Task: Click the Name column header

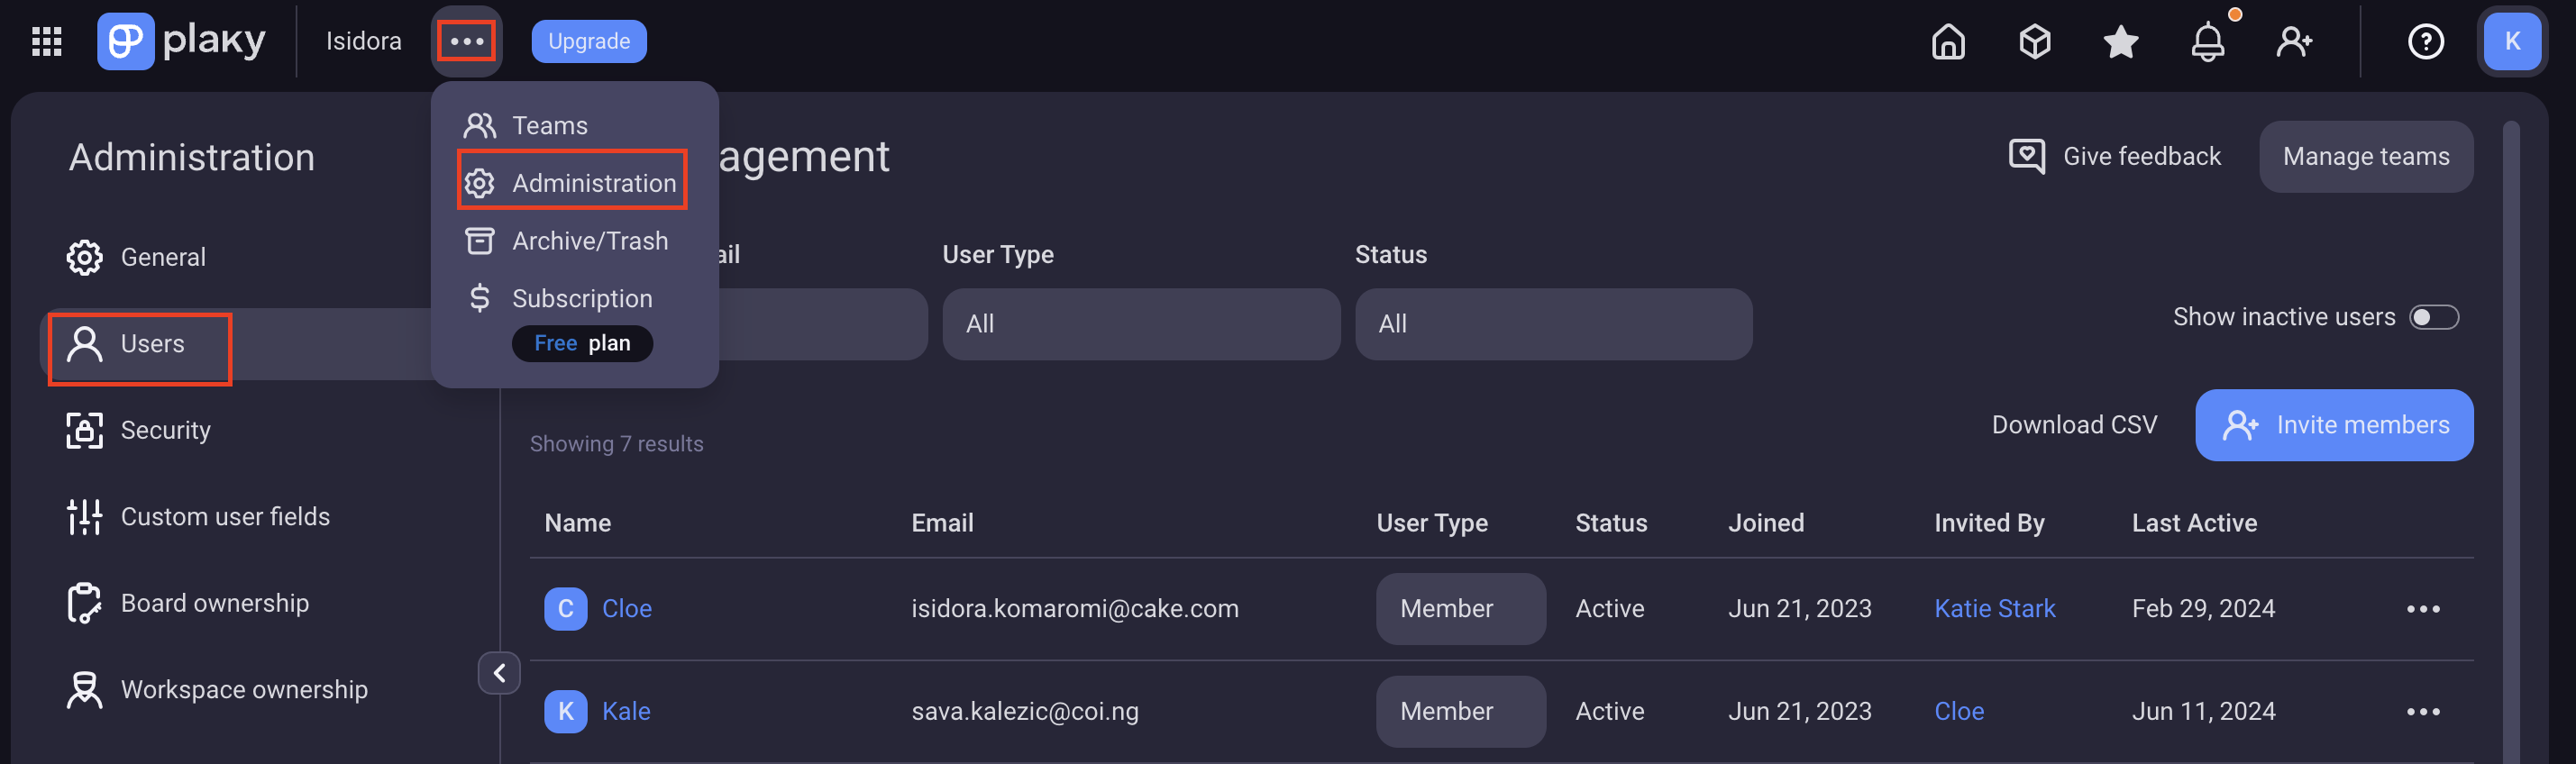Action: coord(577,523)
